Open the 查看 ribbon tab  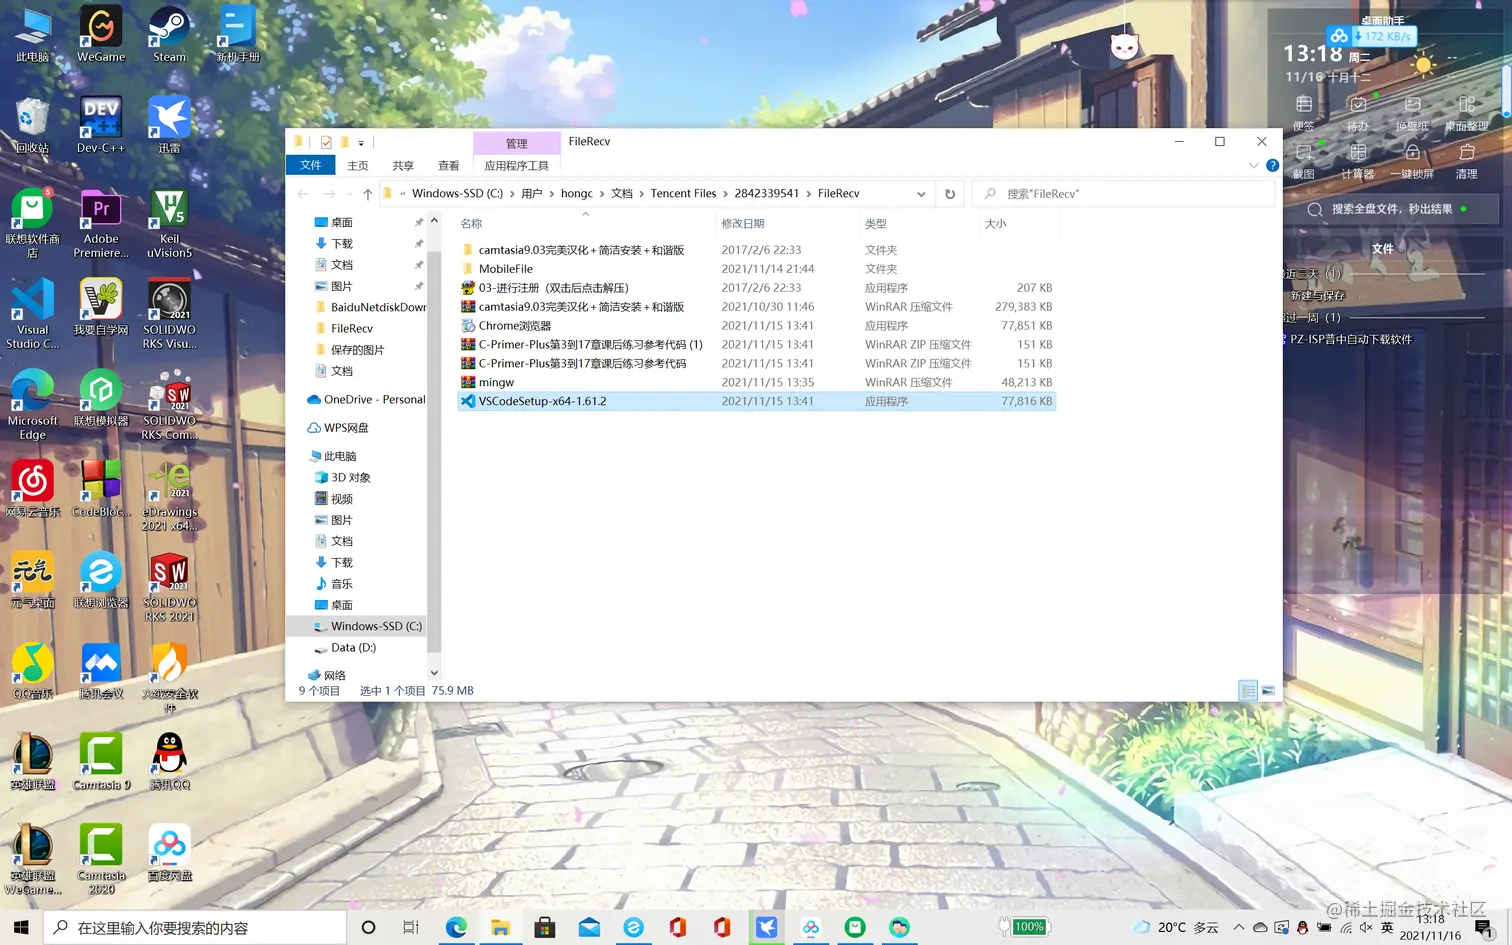(449, 166)
